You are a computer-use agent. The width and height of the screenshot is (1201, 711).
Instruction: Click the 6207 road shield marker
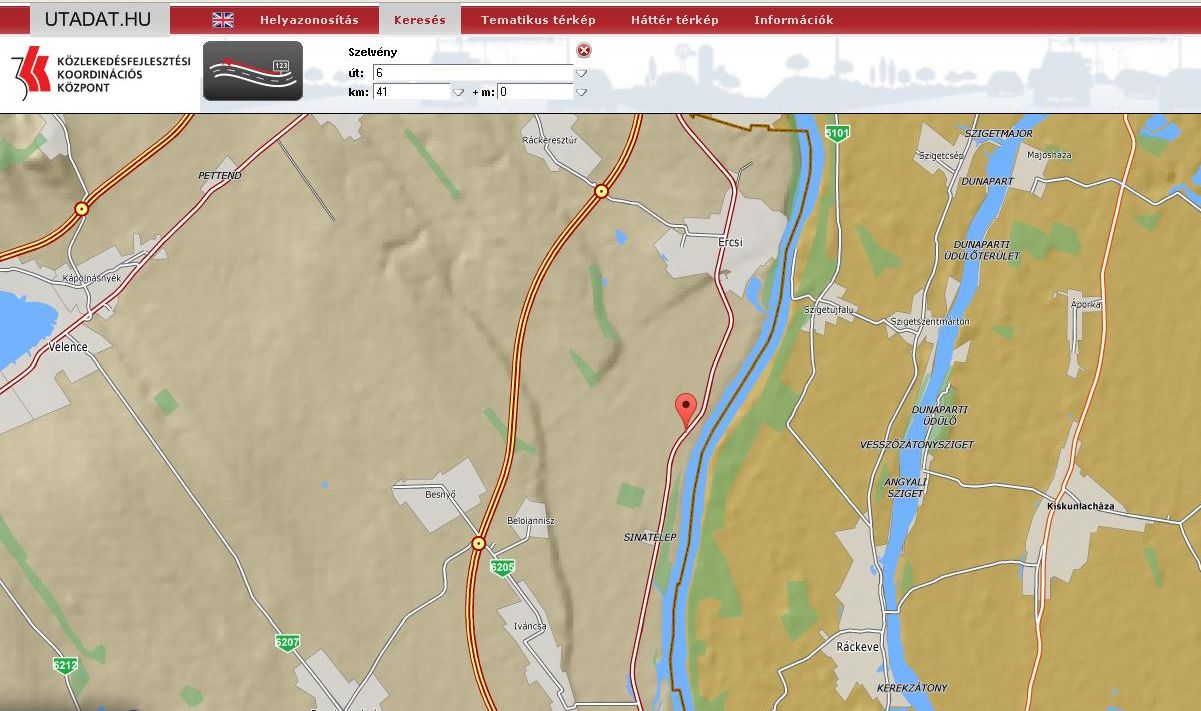[x=287, y=642]
